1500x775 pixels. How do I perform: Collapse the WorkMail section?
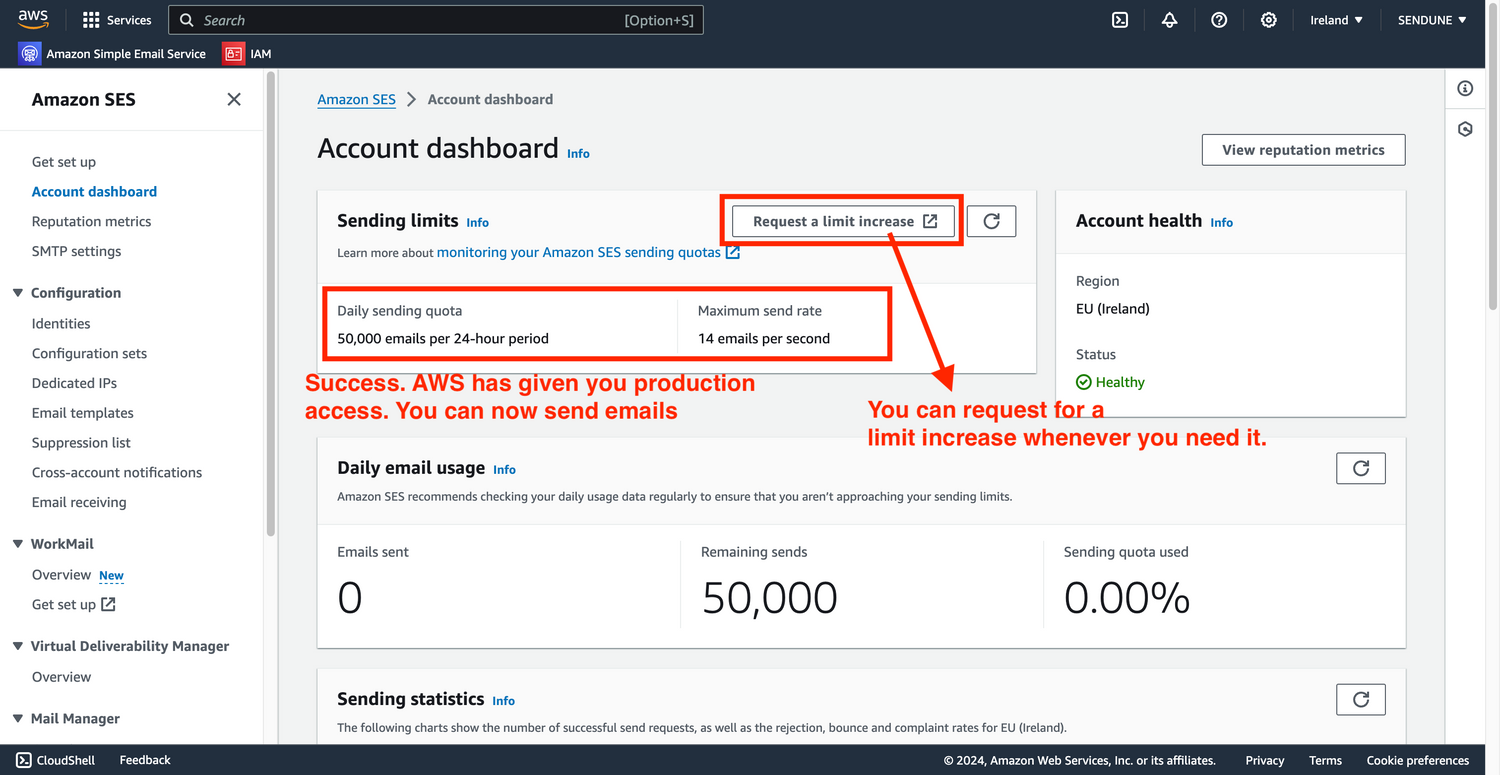(18, 544)
